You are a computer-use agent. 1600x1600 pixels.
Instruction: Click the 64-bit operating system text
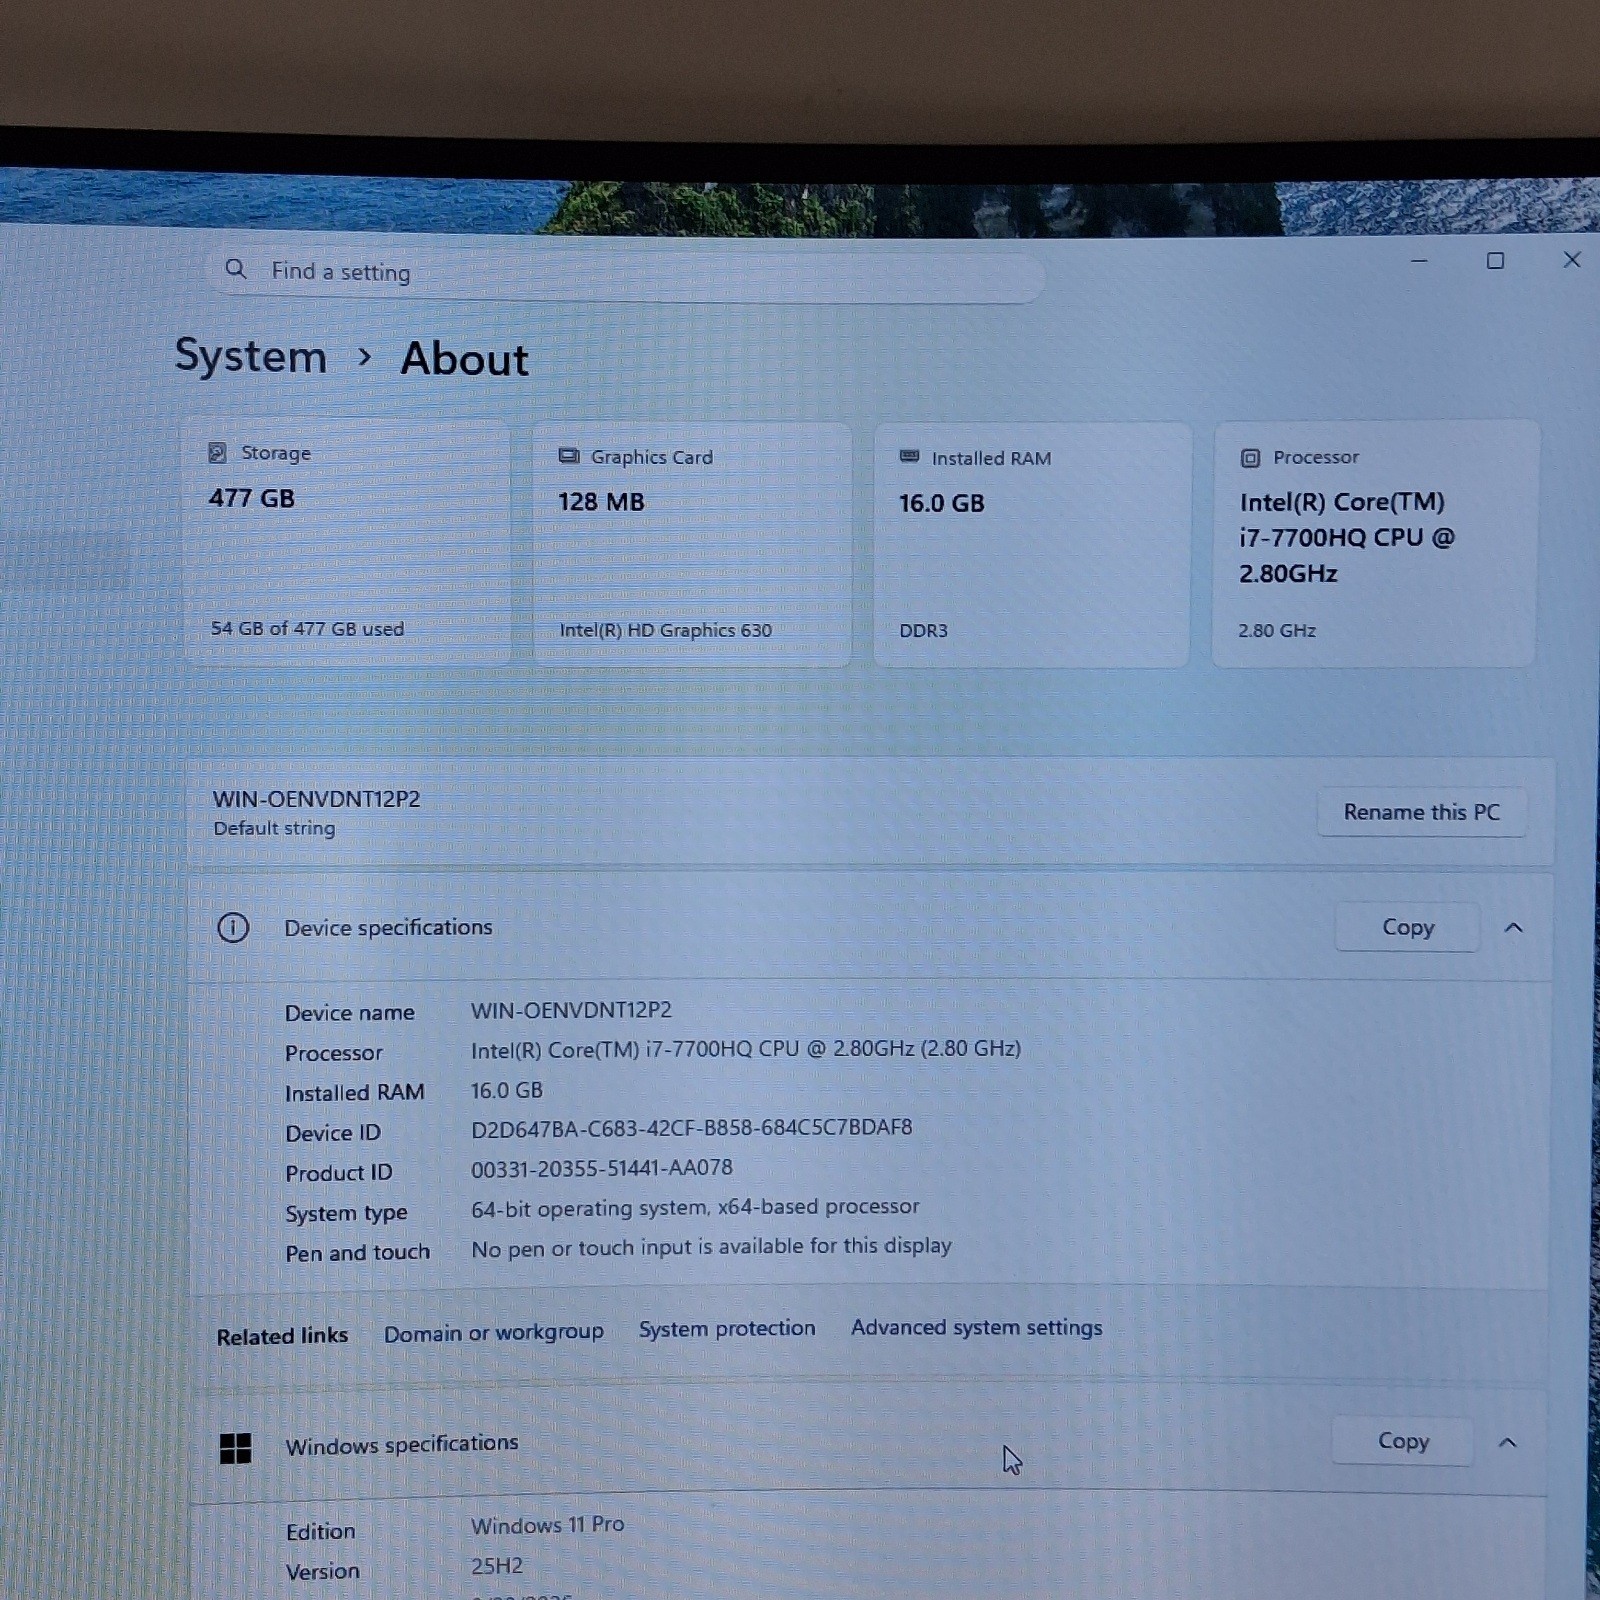click(x=695, y=1208)
